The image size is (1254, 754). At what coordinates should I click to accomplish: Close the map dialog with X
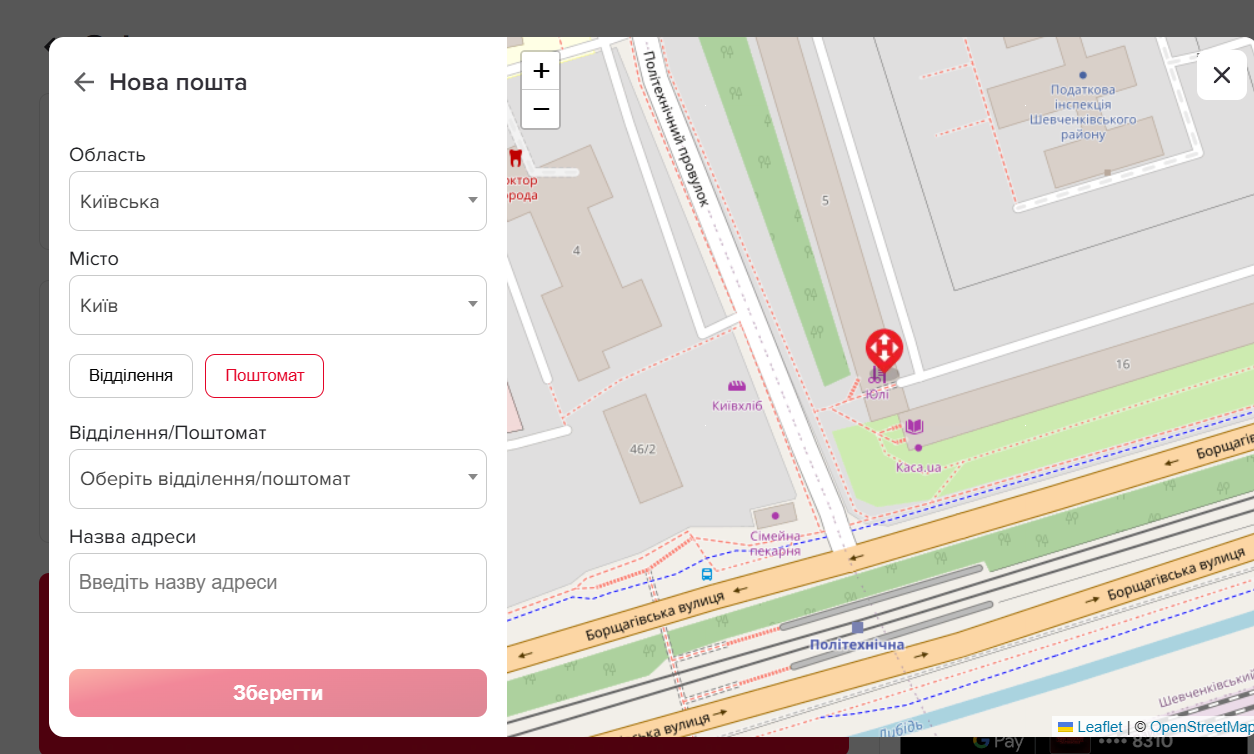click(x=1221, y=75)
